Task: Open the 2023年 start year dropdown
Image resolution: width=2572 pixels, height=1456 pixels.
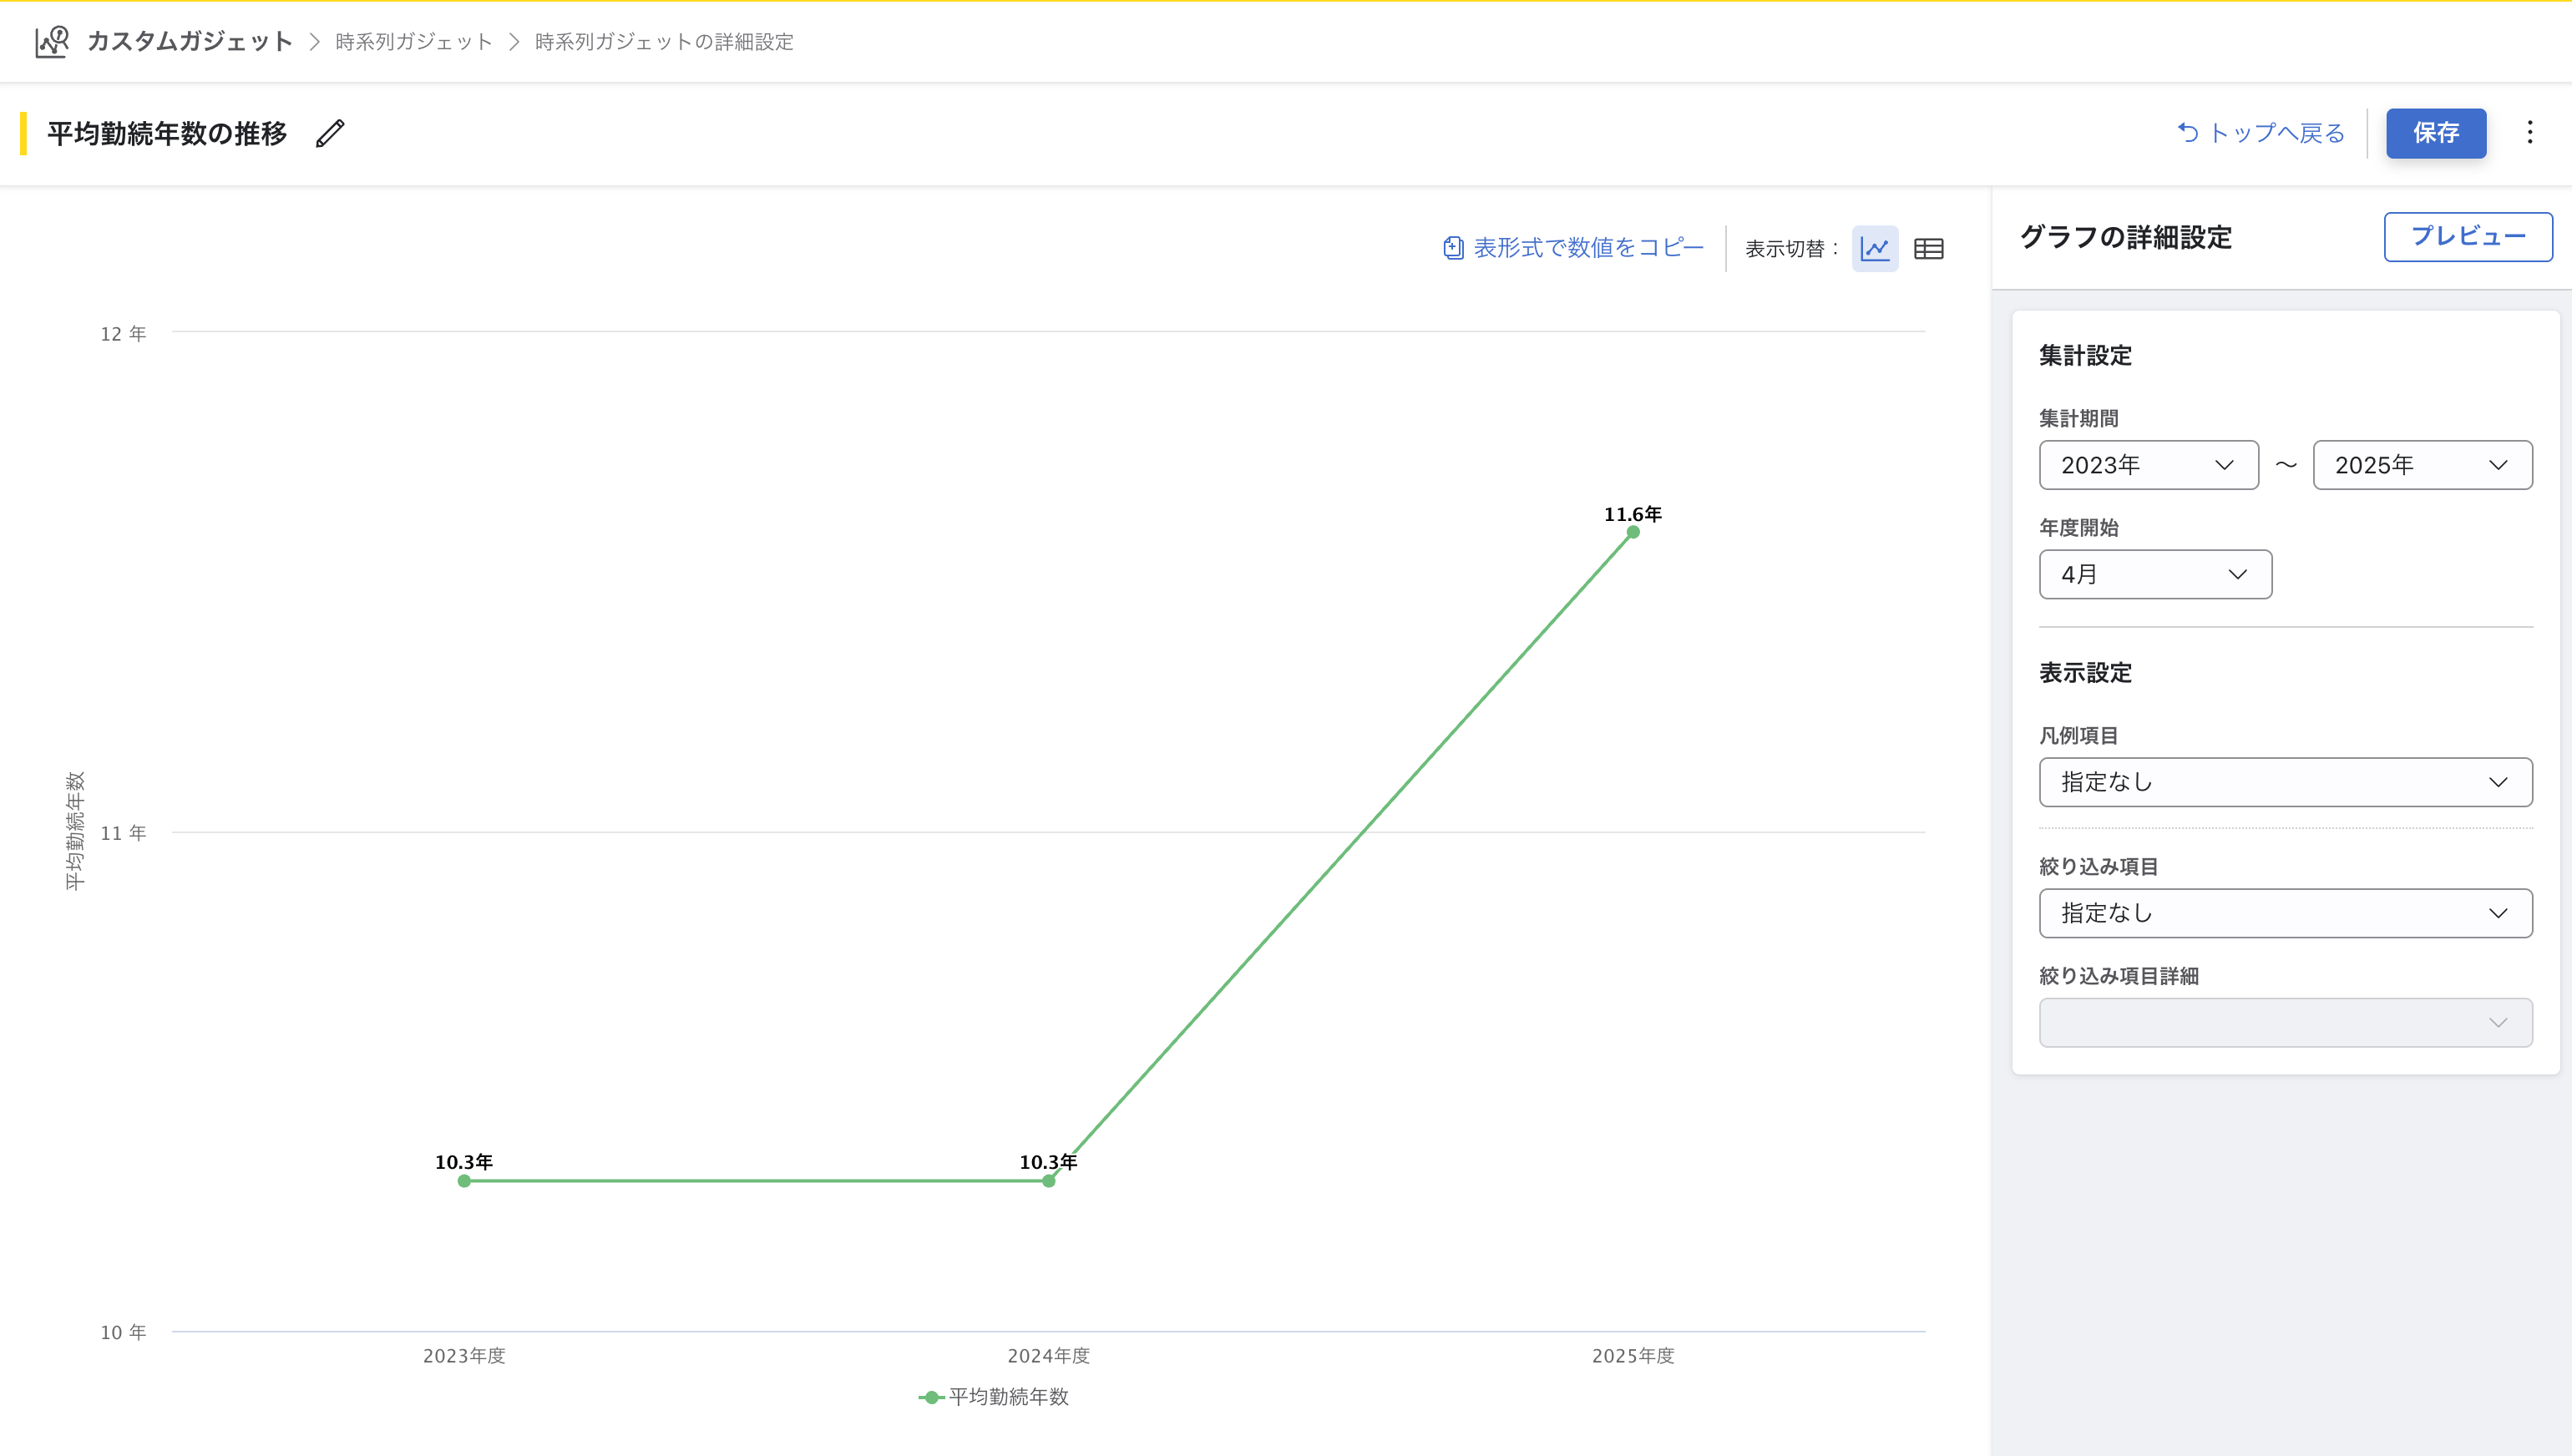Action: [x=2148, y=465]
